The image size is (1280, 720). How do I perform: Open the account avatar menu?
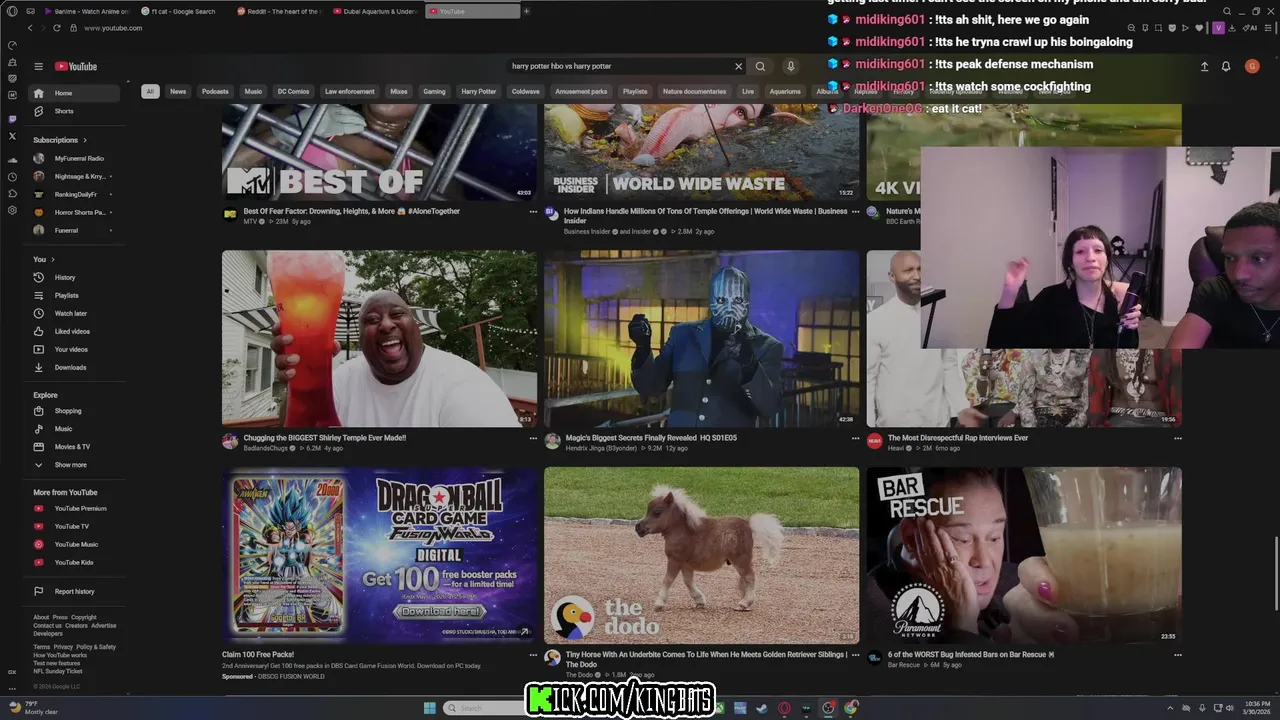[x=1252, y=66]
